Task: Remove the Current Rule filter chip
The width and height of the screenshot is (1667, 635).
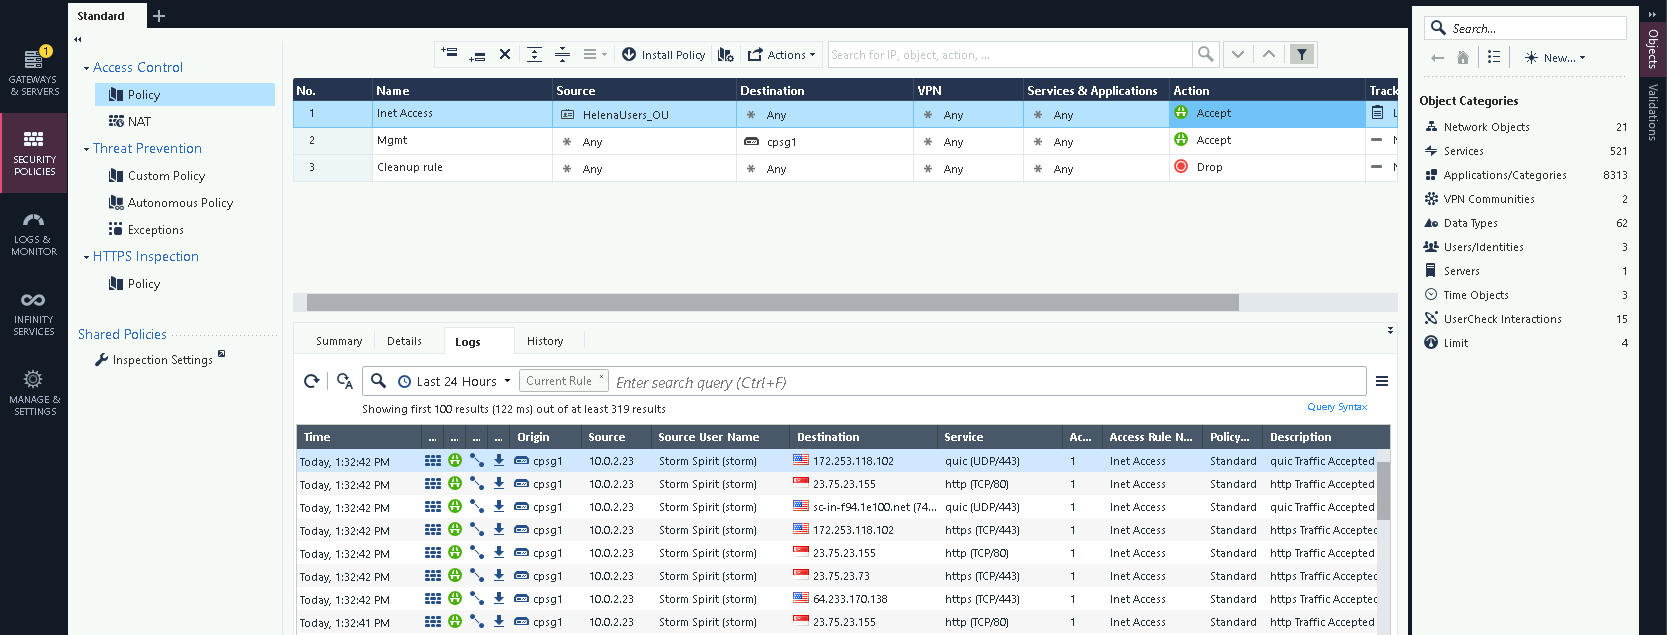Action: (601, 378)
